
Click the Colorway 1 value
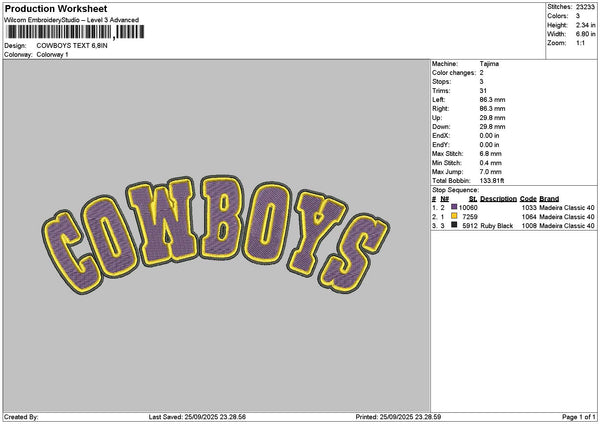[x=52, y=55]
